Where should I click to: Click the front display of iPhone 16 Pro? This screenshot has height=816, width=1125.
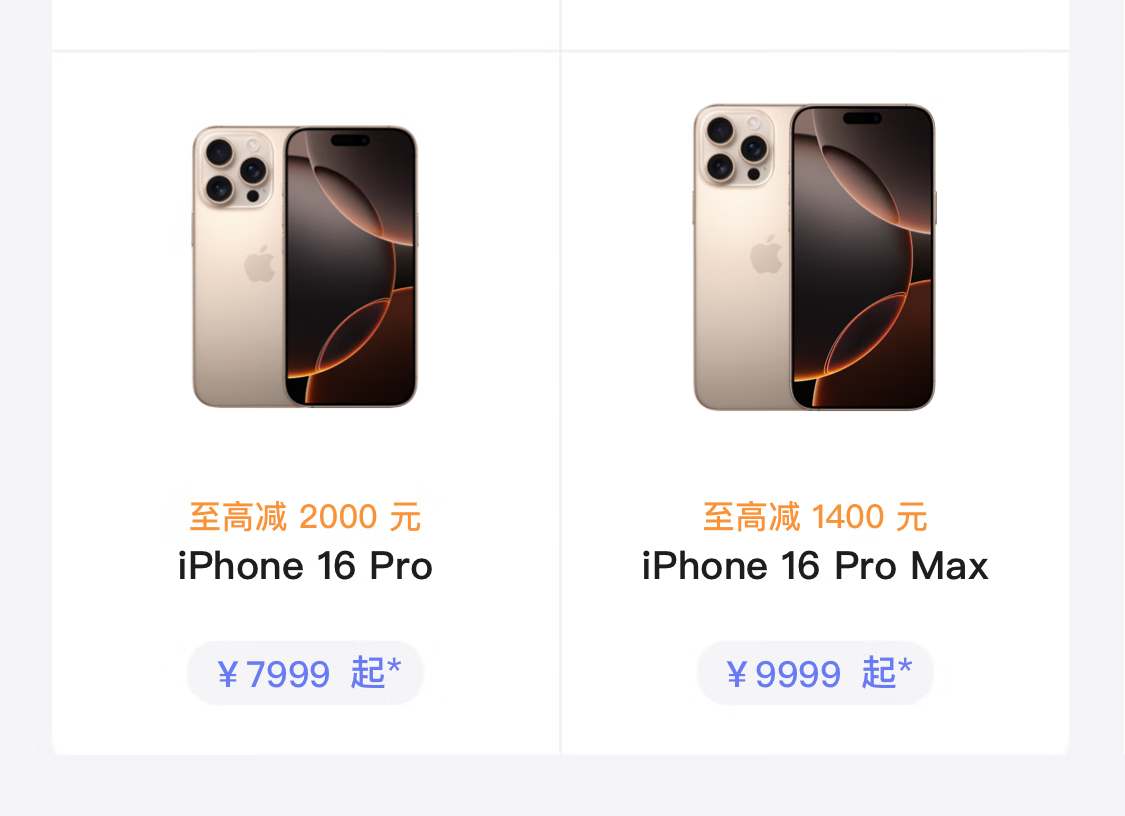[351, 266]
